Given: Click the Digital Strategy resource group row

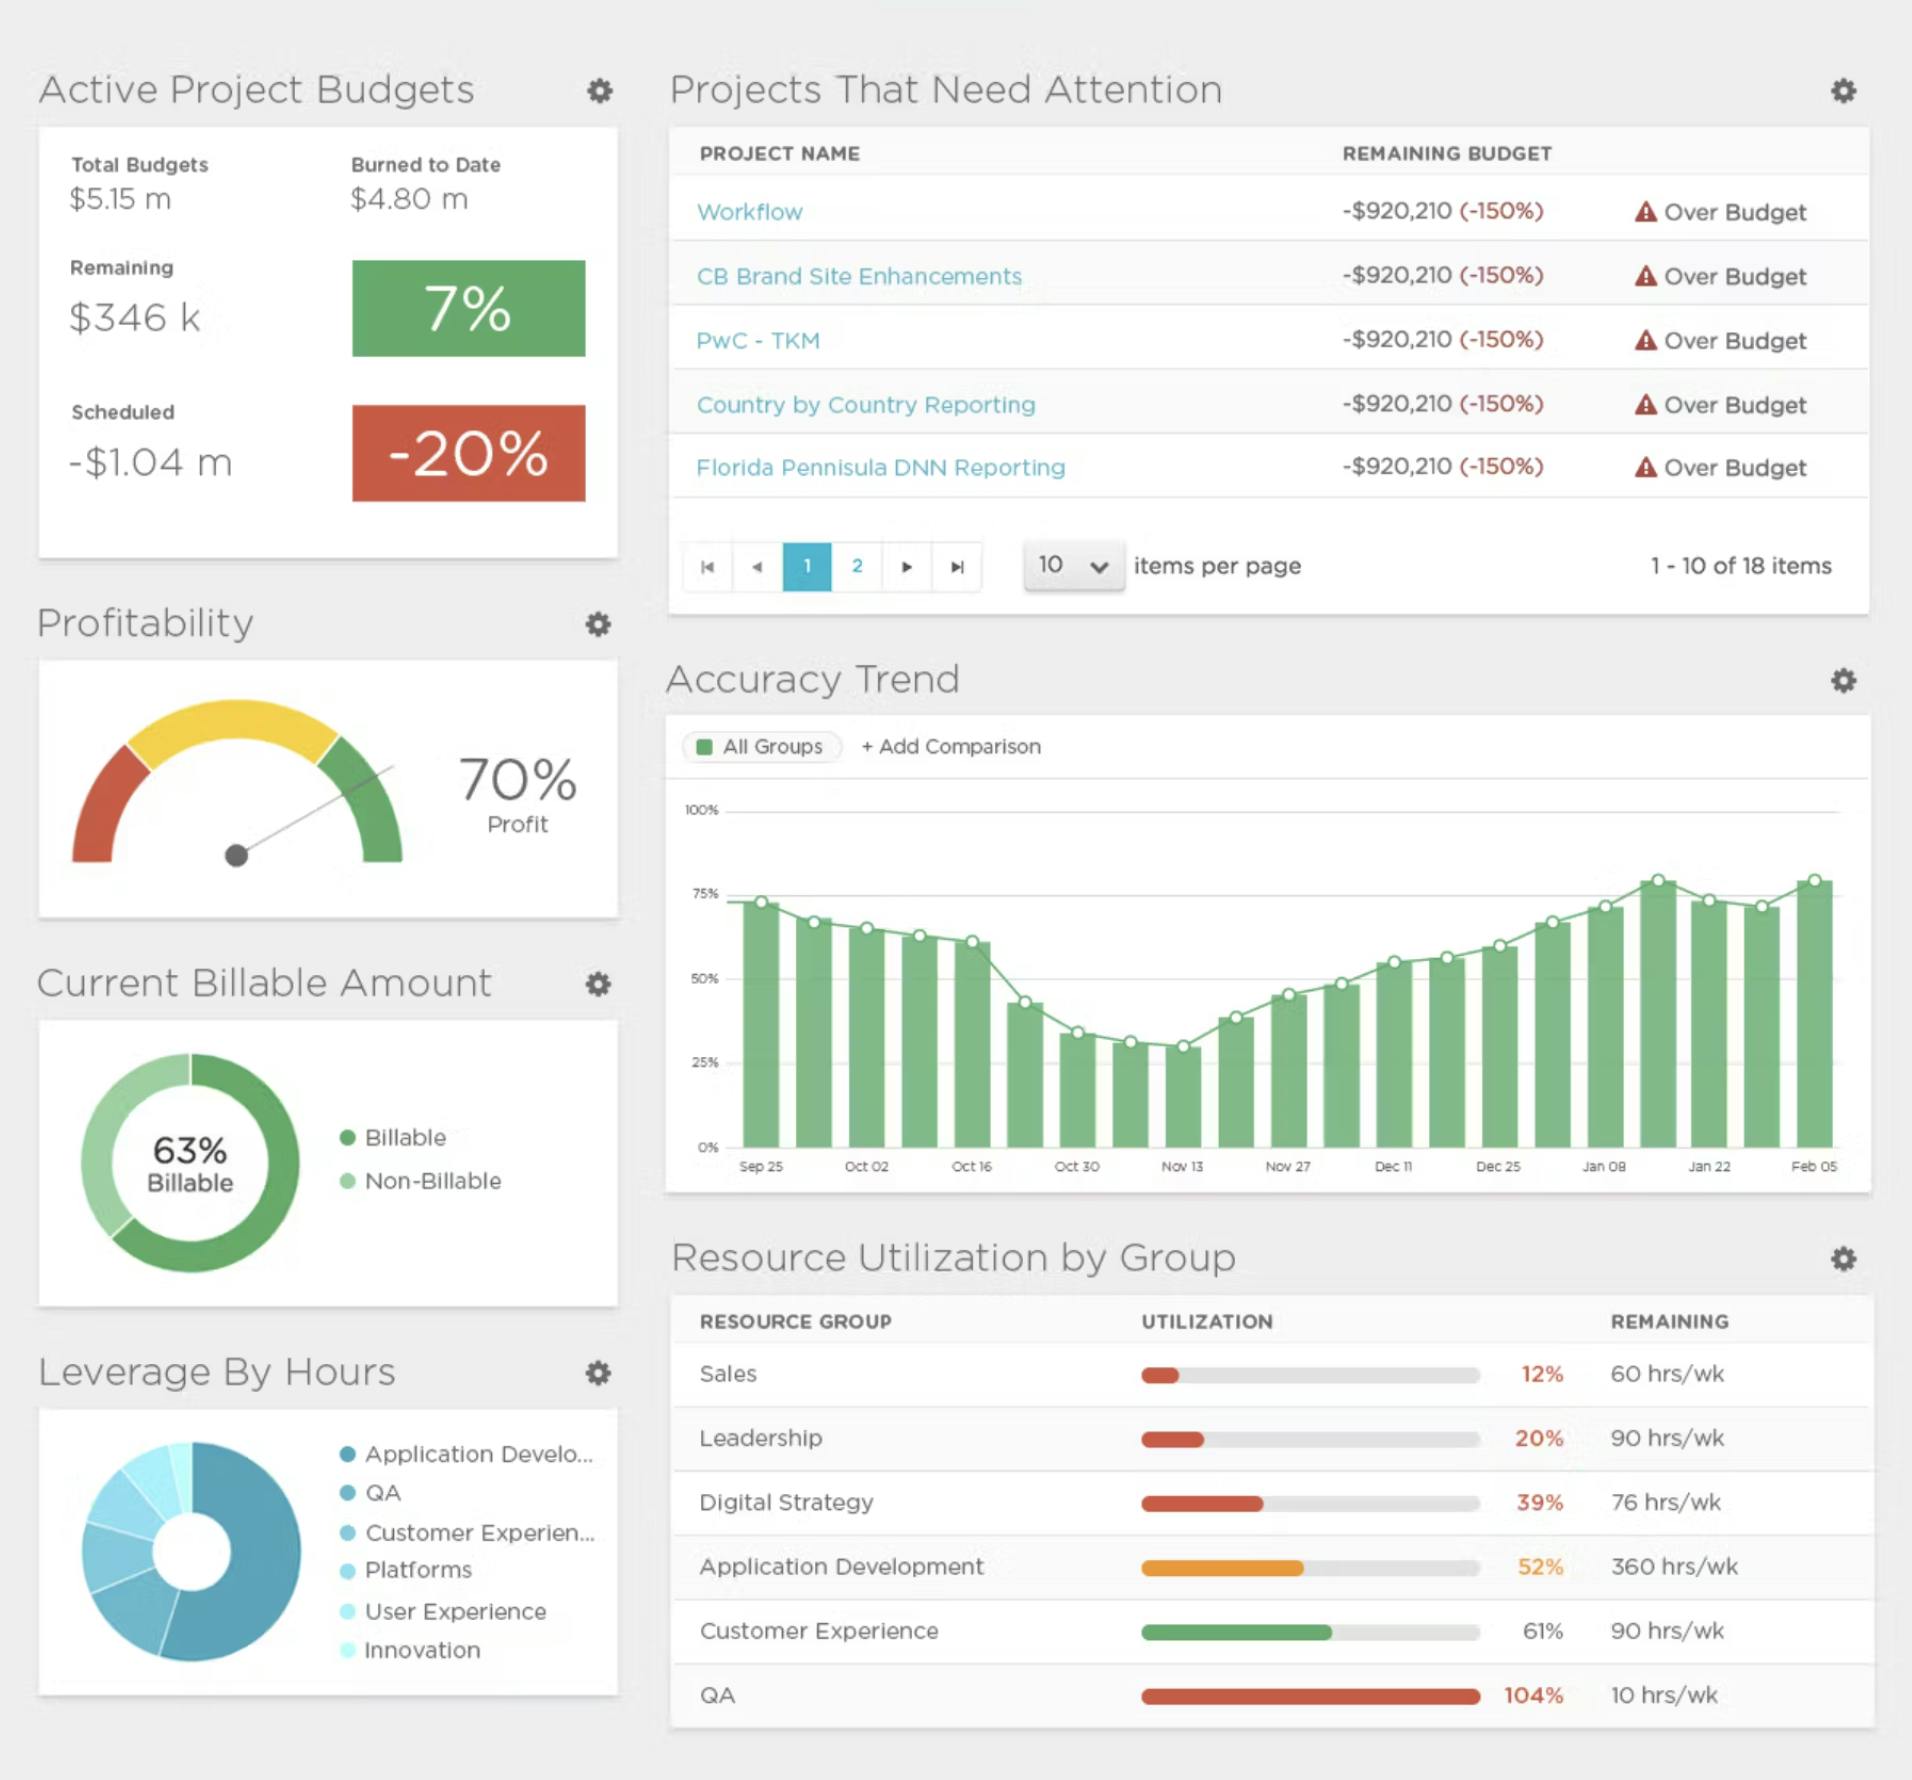Looking at the screenshot, I should 1271,1502.
